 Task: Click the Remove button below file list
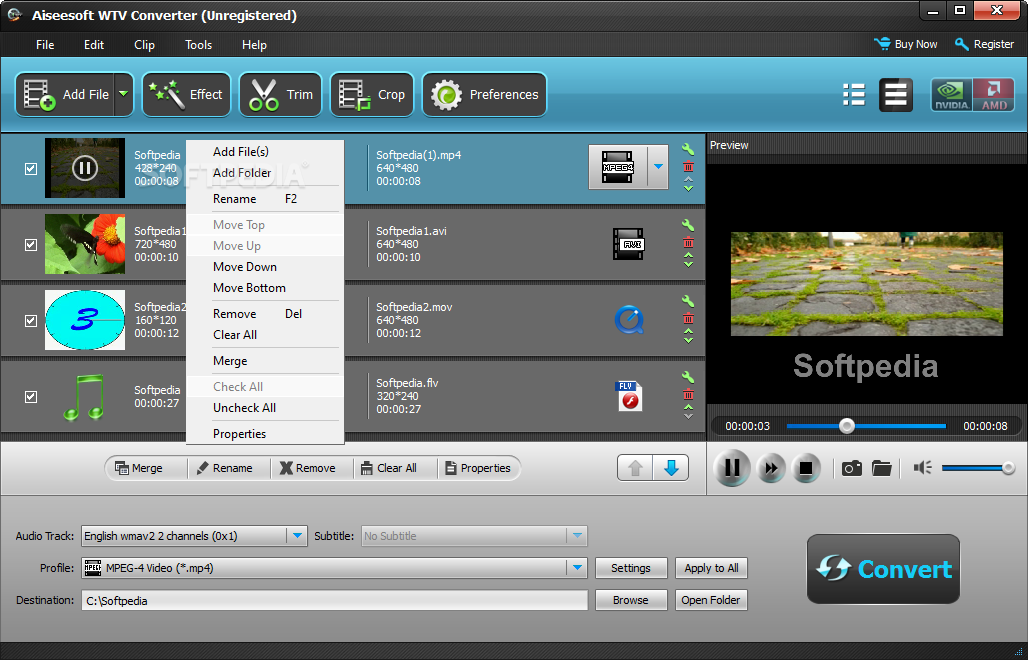point(307,468)
